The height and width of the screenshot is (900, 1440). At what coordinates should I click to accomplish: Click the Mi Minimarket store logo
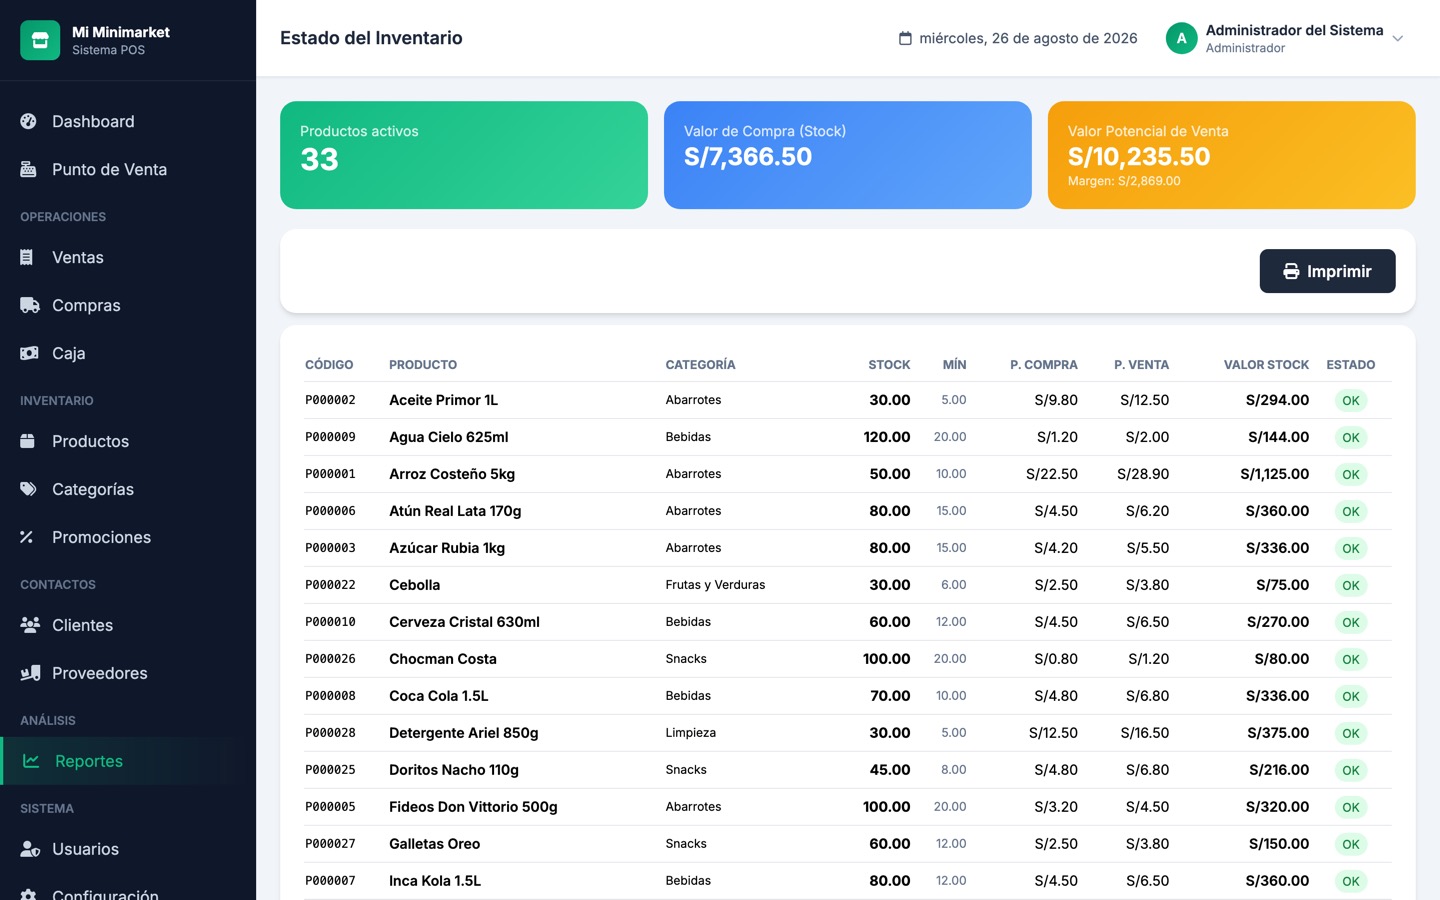tap(40, 40)
